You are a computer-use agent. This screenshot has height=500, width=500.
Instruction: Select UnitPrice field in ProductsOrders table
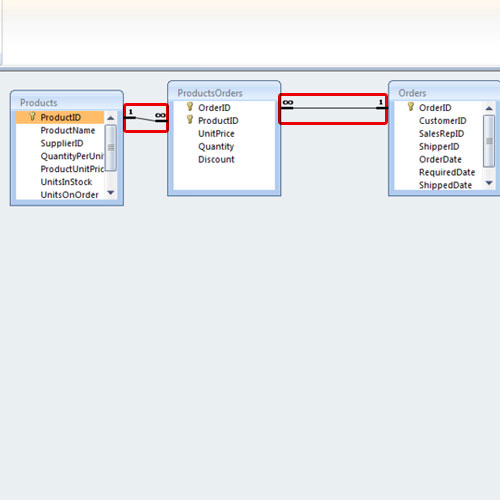216,134
